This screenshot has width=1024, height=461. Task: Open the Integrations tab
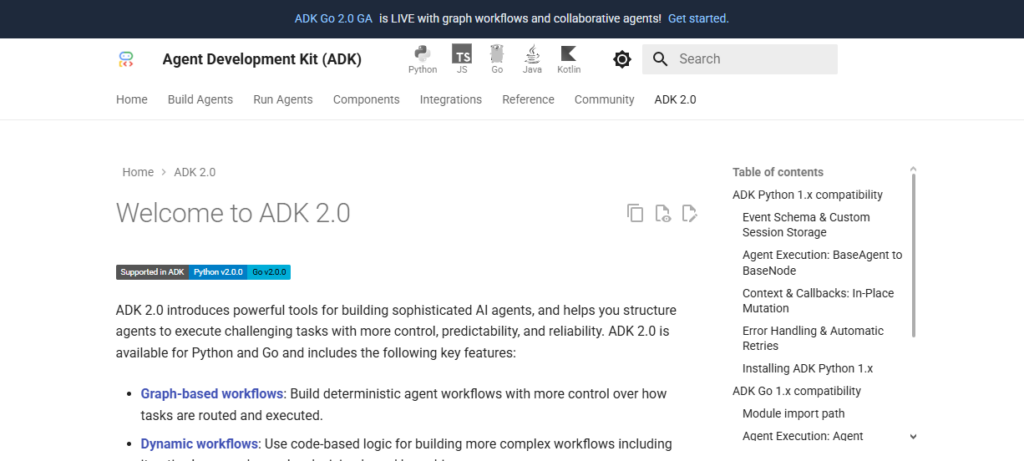[x=451, y=99]
